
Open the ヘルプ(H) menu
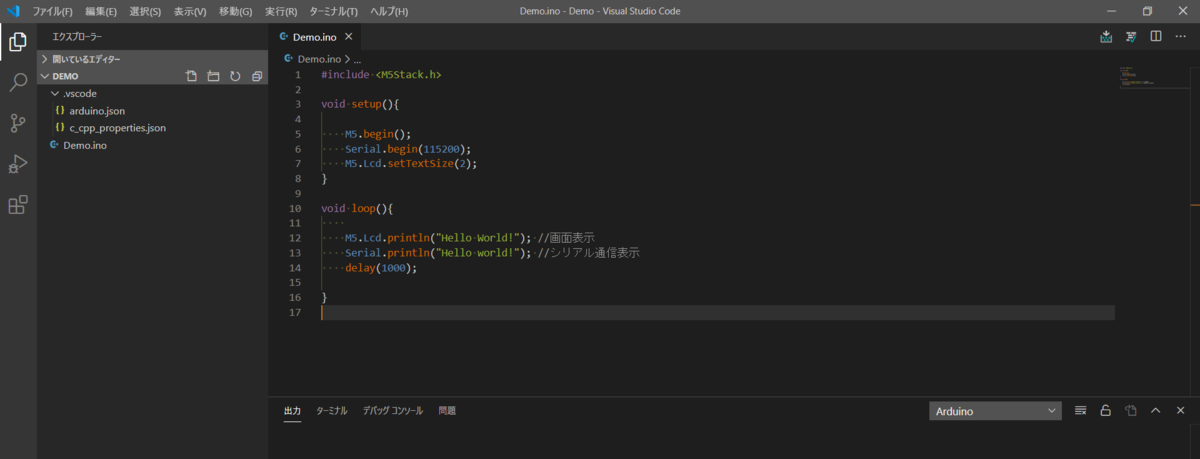click(x=389, y=11)
